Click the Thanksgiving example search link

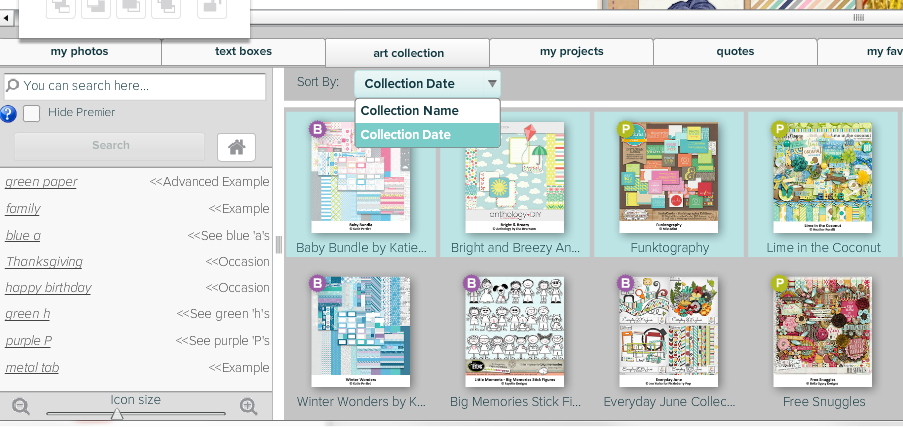44,262
